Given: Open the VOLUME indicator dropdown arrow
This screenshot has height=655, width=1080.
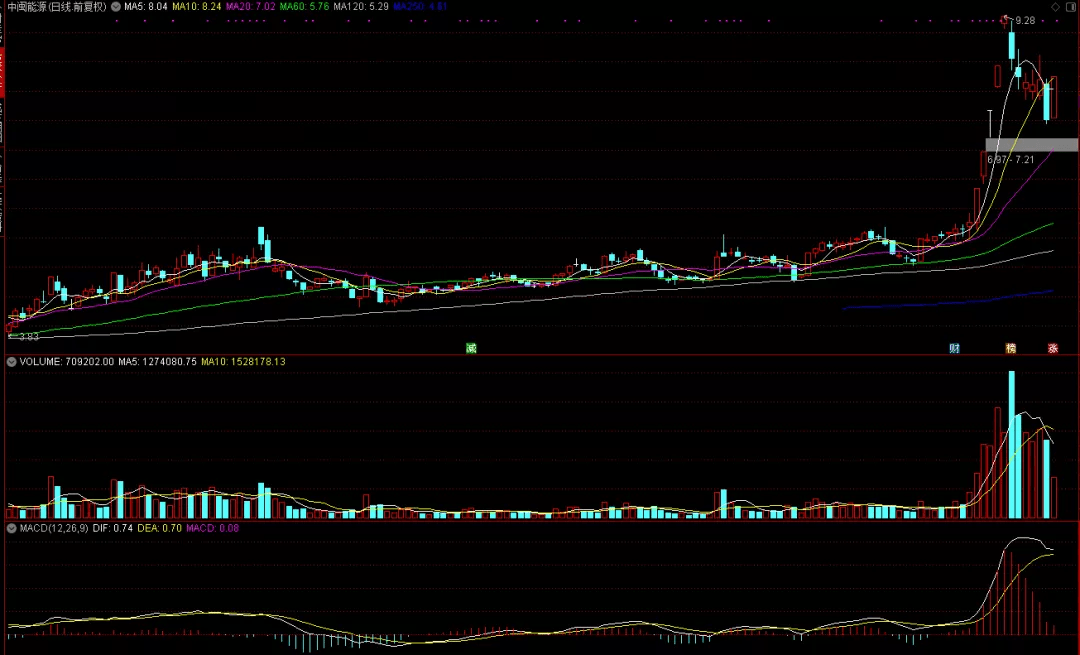Looking at the screenshot, I should coord(12,362).
